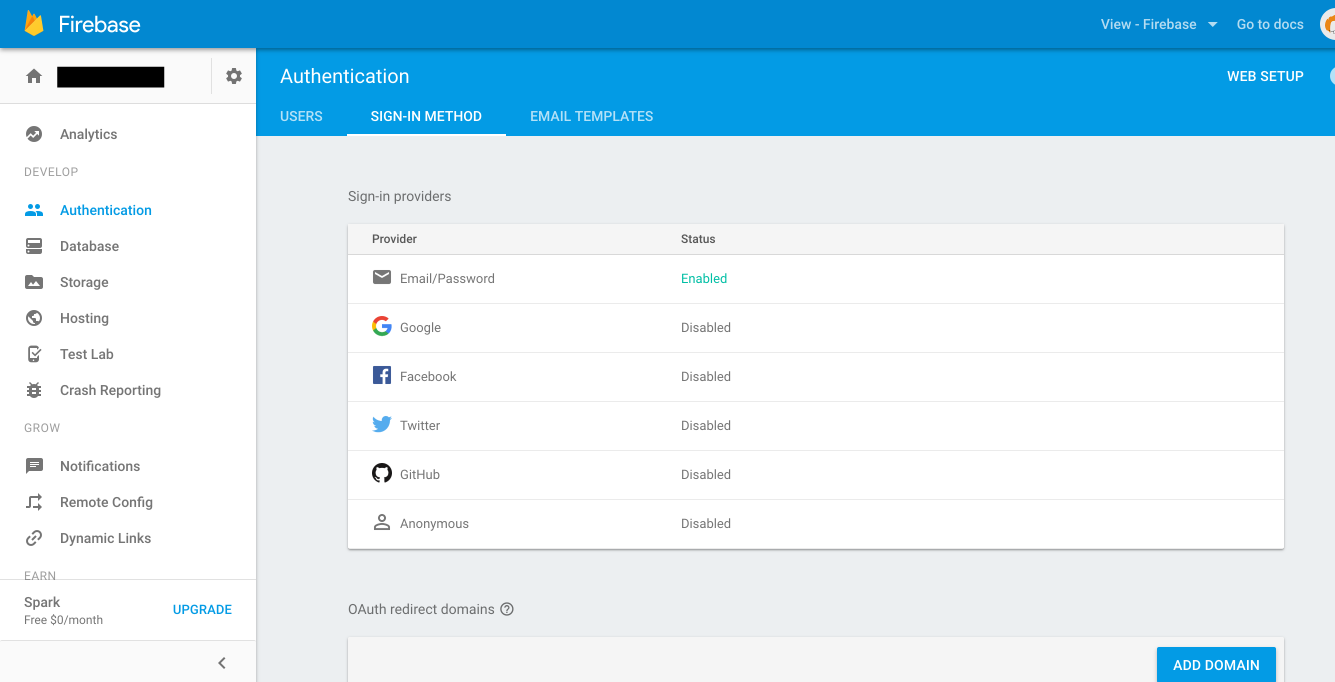1335x682 pixels.
Task: Open the Email Templates tab
Action: pyautogui.click(x=592, y=116)
